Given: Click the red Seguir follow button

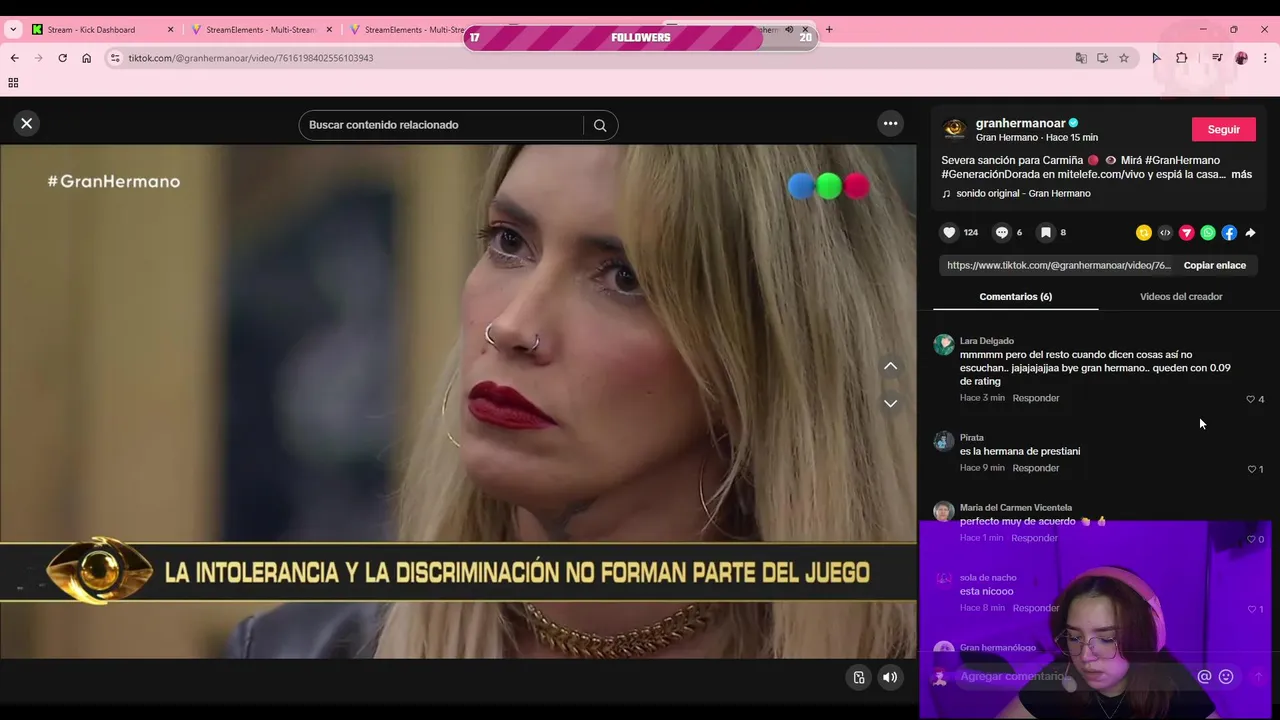Looking at the screenshot, I should 1223,129.
